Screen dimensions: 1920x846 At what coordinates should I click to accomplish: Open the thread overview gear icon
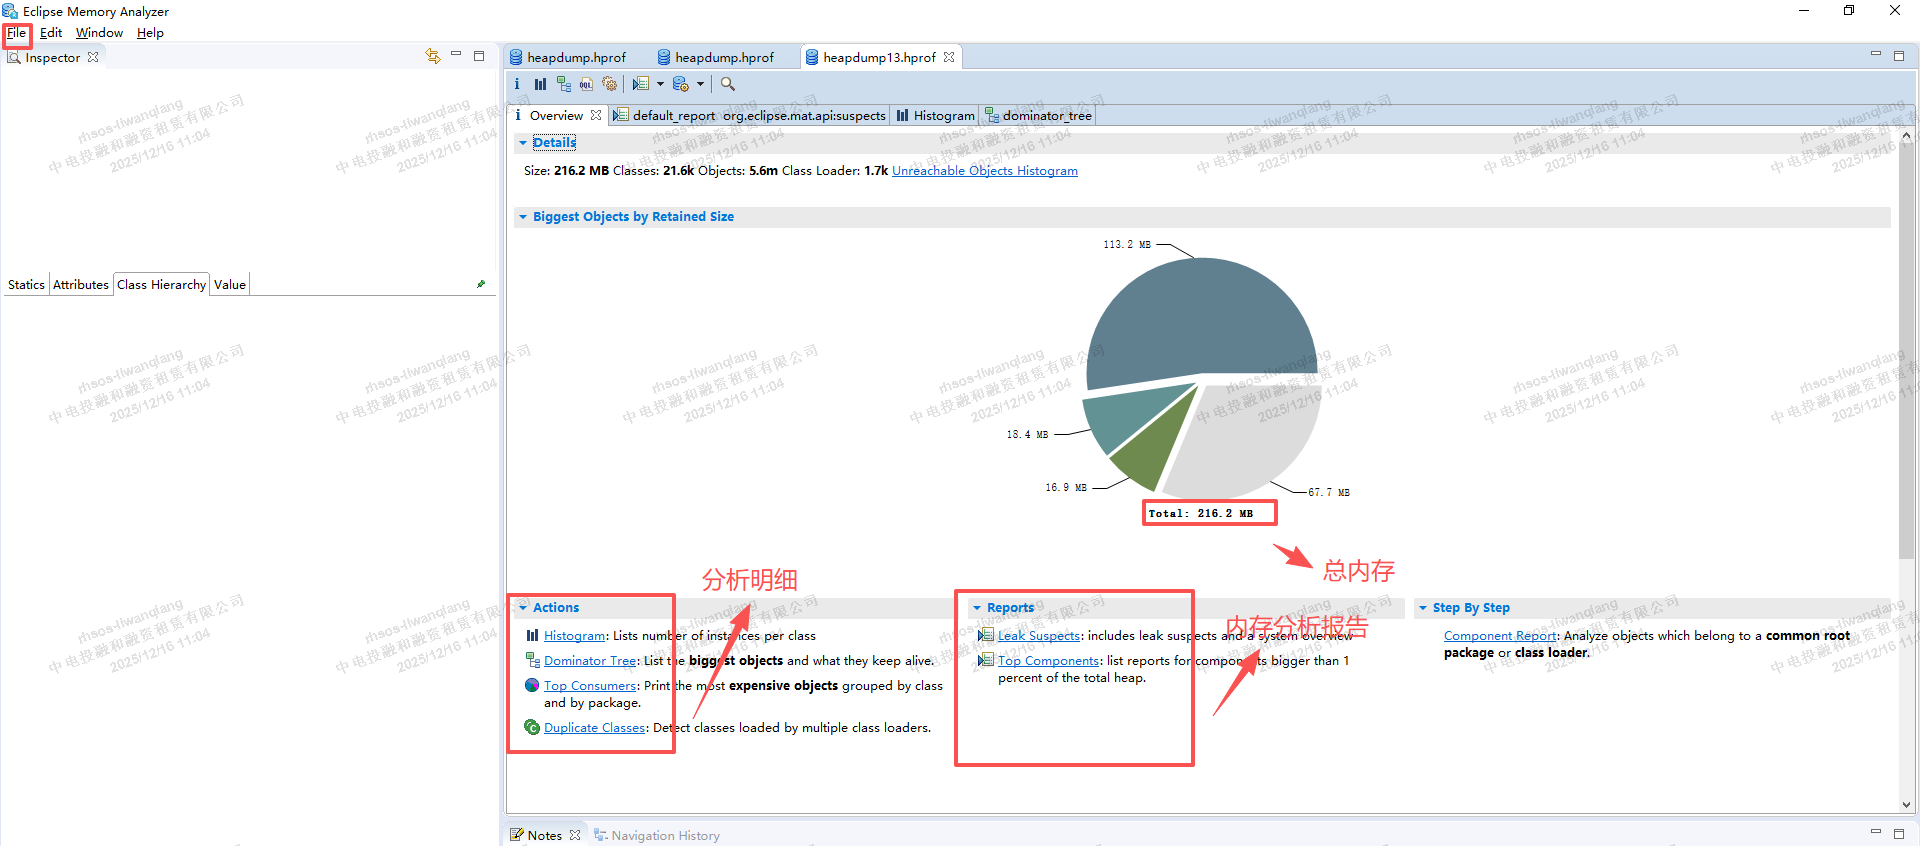tap(609, 84)
